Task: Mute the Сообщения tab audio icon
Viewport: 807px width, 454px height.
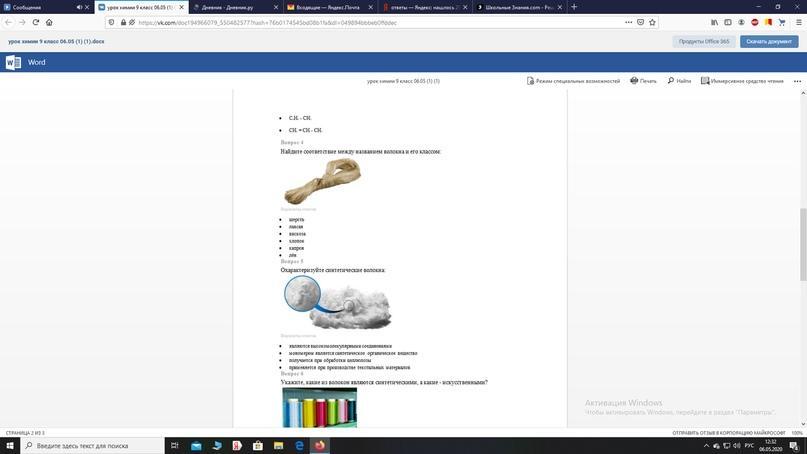Action: click(x=79, y=7)
